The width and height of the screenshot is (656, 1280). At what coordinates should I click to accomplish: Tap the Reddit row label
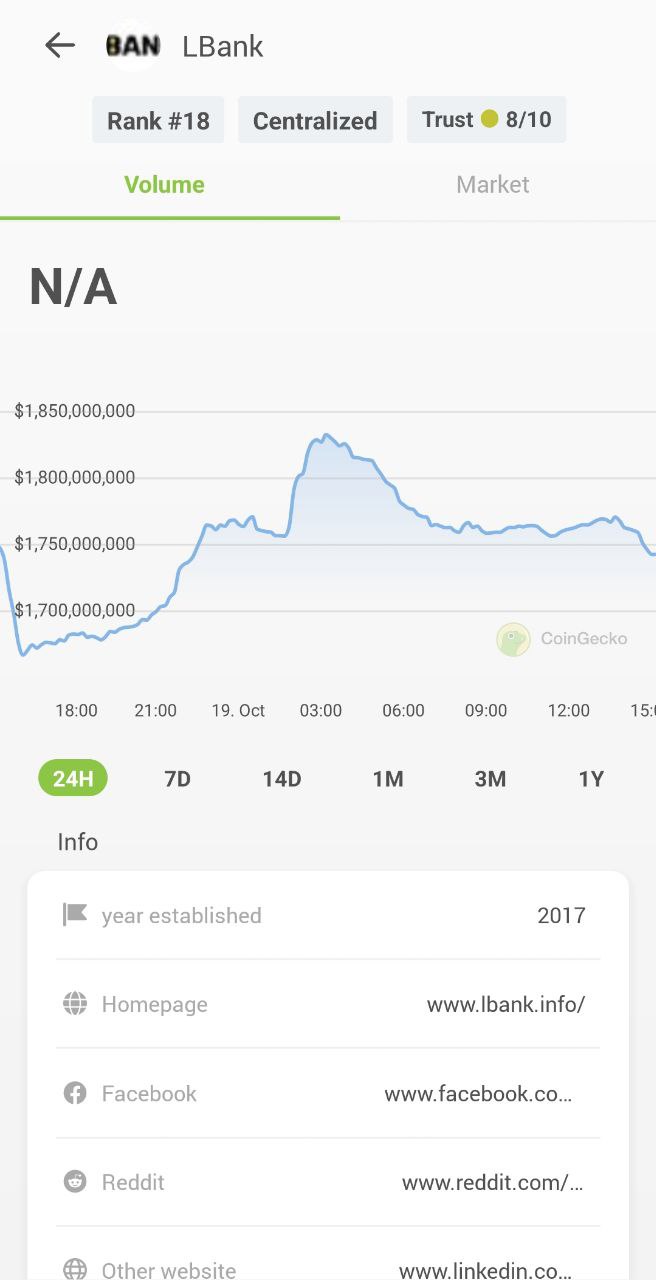(x=133, y=1182)
